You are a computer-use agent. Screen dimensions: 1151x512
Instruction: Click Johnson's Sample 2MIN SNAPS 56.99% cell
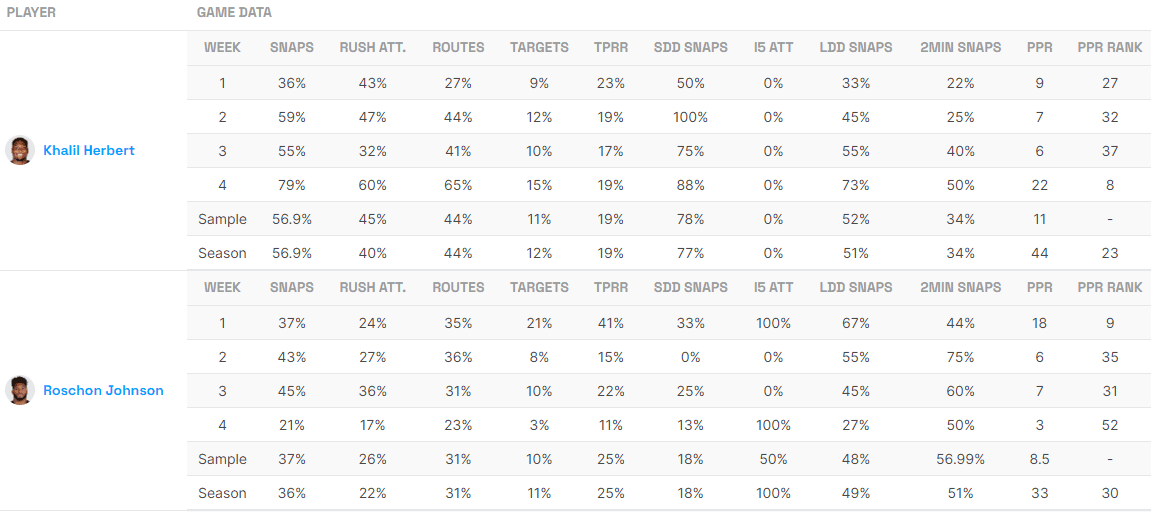pyautogui.click(x=960, y=459)
